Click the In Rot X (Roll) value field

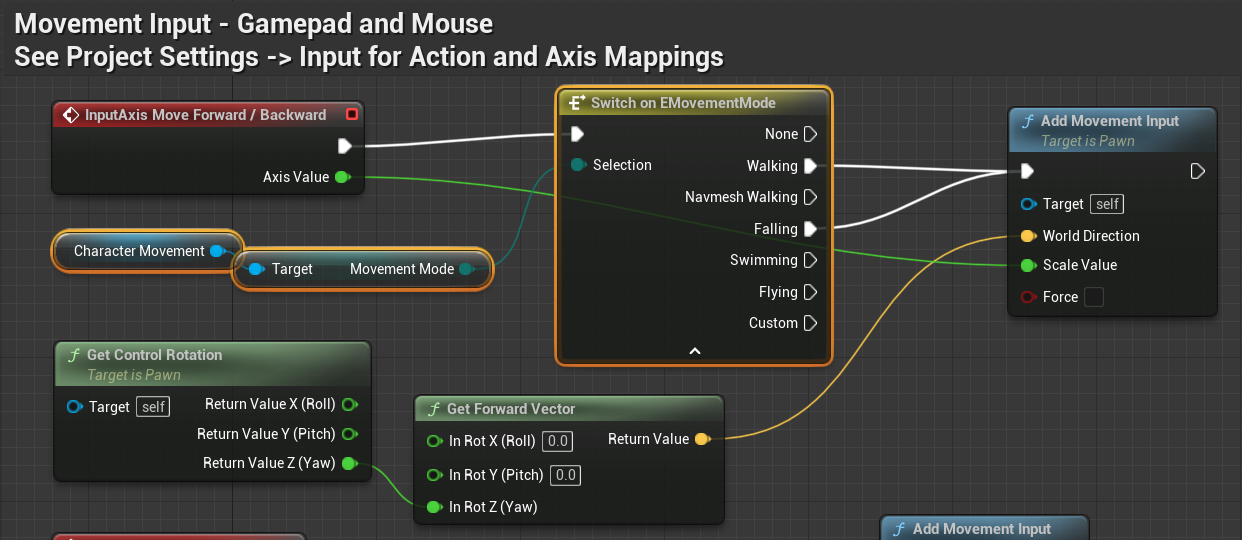(558, 441)
